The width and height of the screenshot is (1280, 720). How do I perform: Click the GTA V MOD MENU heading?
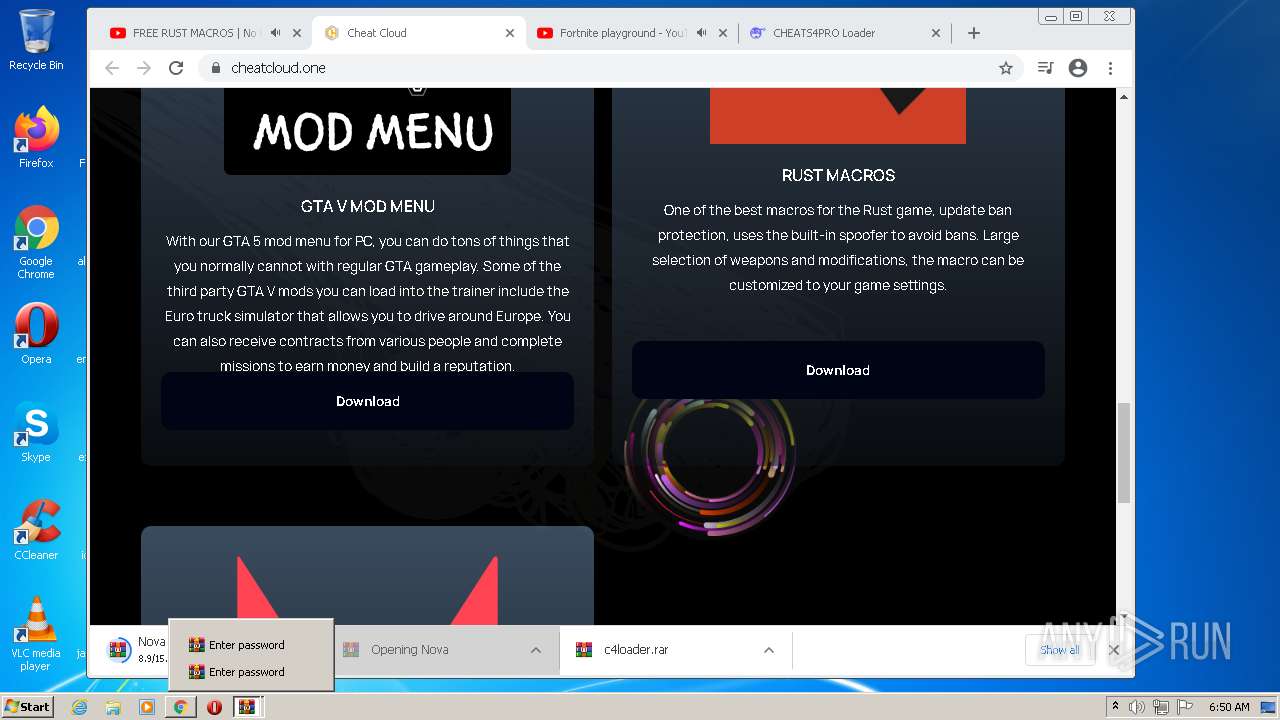368,206
